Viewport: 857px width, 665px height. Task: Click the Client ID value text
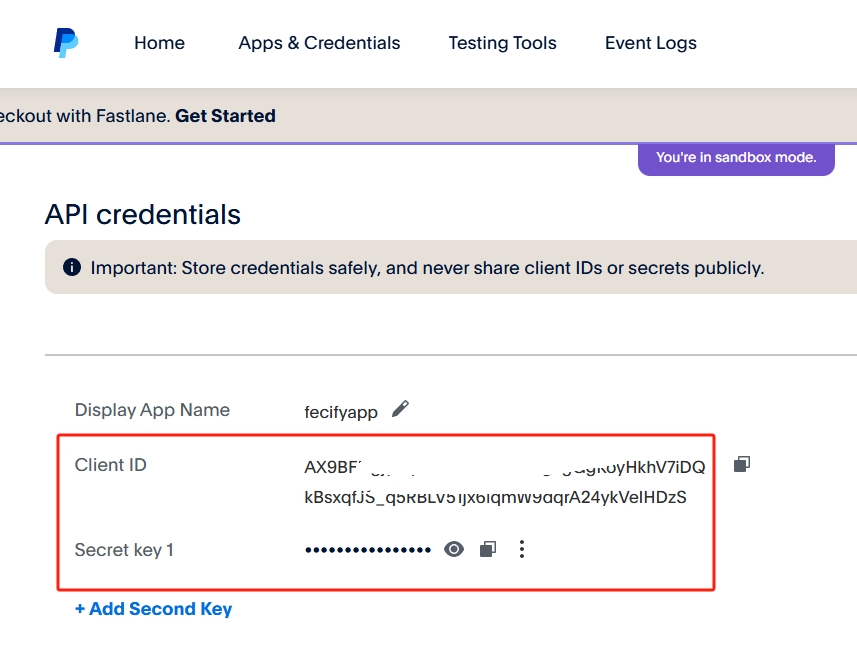click(x=504, y=482)
